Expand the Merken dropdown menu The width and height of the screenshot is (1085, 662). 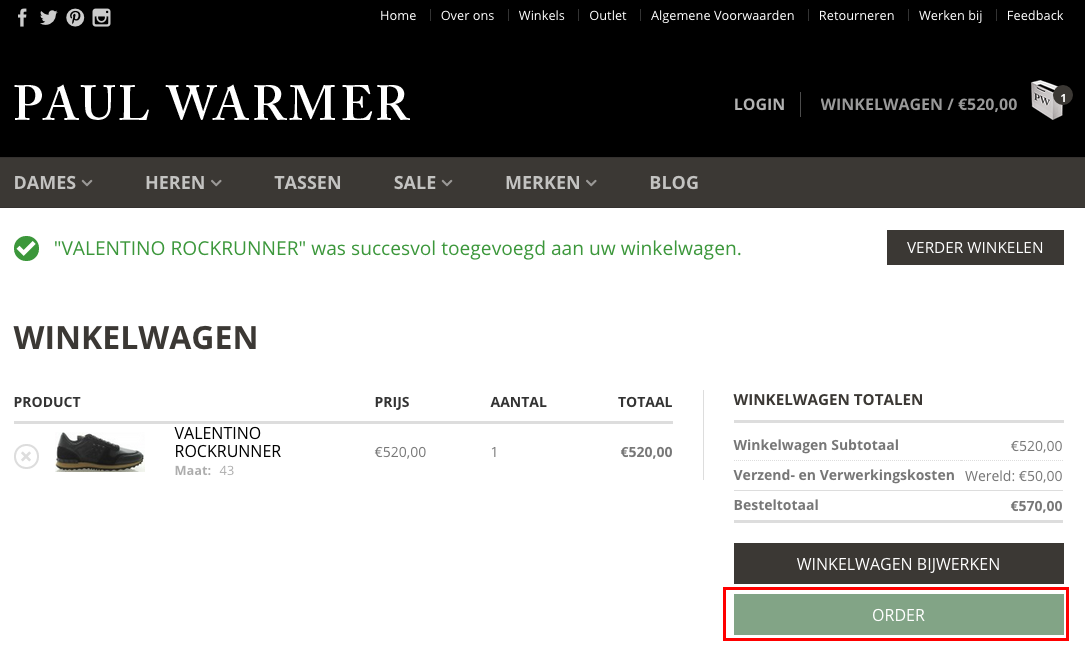[x=551, y=183]
